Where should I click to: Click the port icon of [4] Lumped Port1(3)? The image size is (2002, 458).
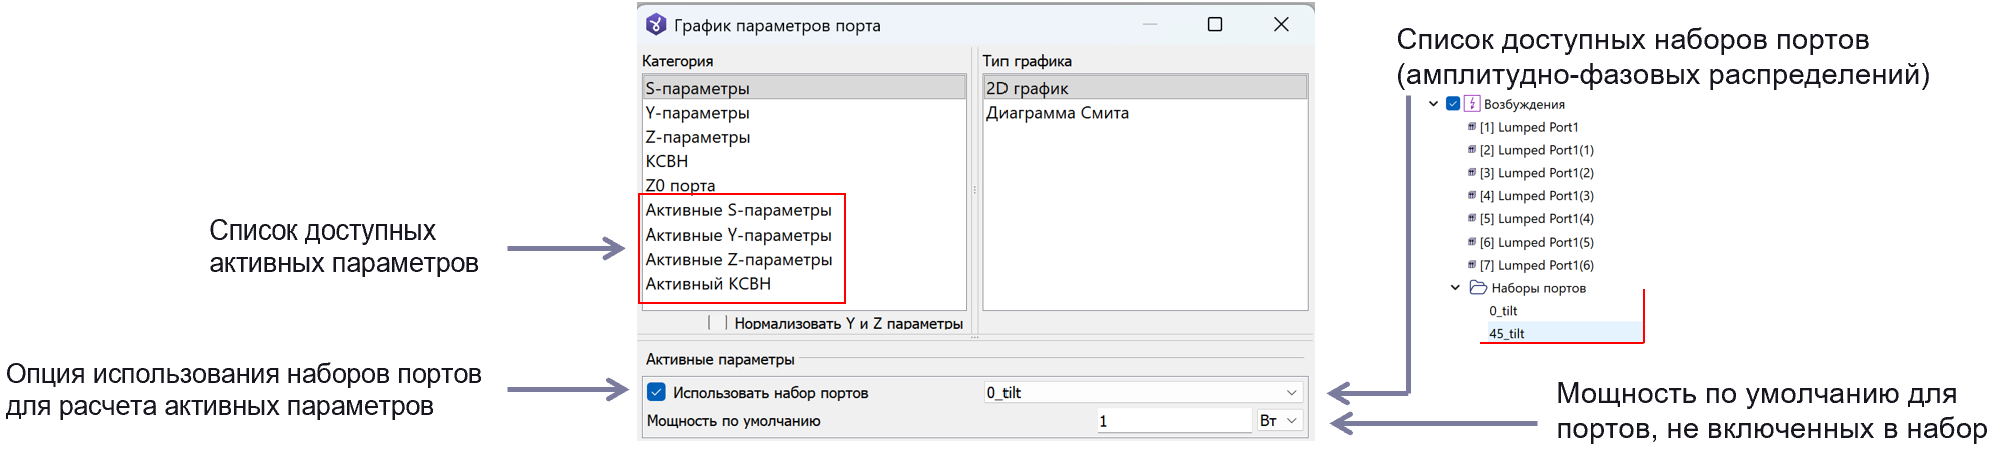1472,196
